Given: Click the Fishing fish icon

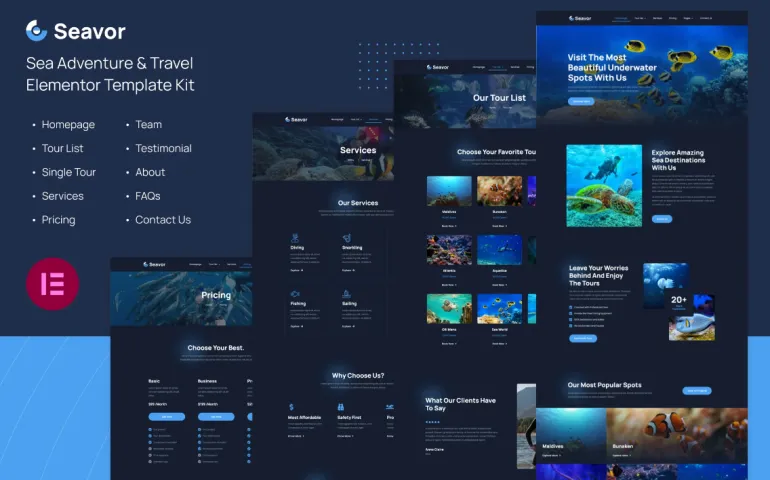Looking at the screenshot, I should pos(294,294).
